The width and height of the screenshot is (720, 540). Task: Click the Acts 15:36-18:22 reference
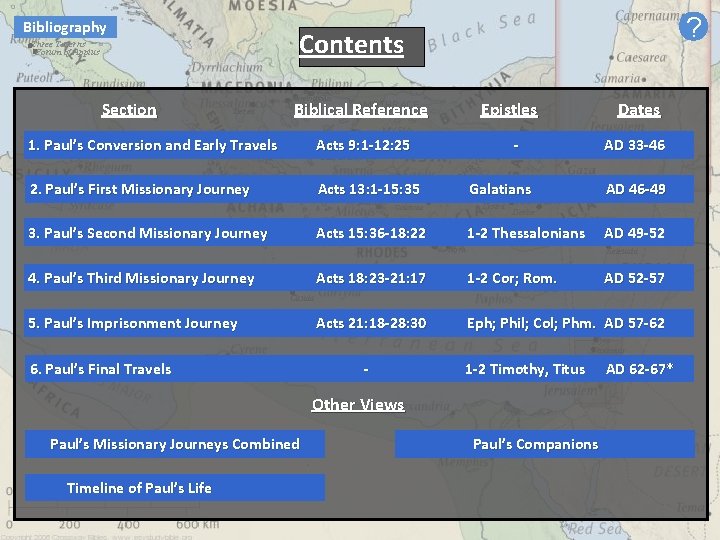click(x=371, y=233)
